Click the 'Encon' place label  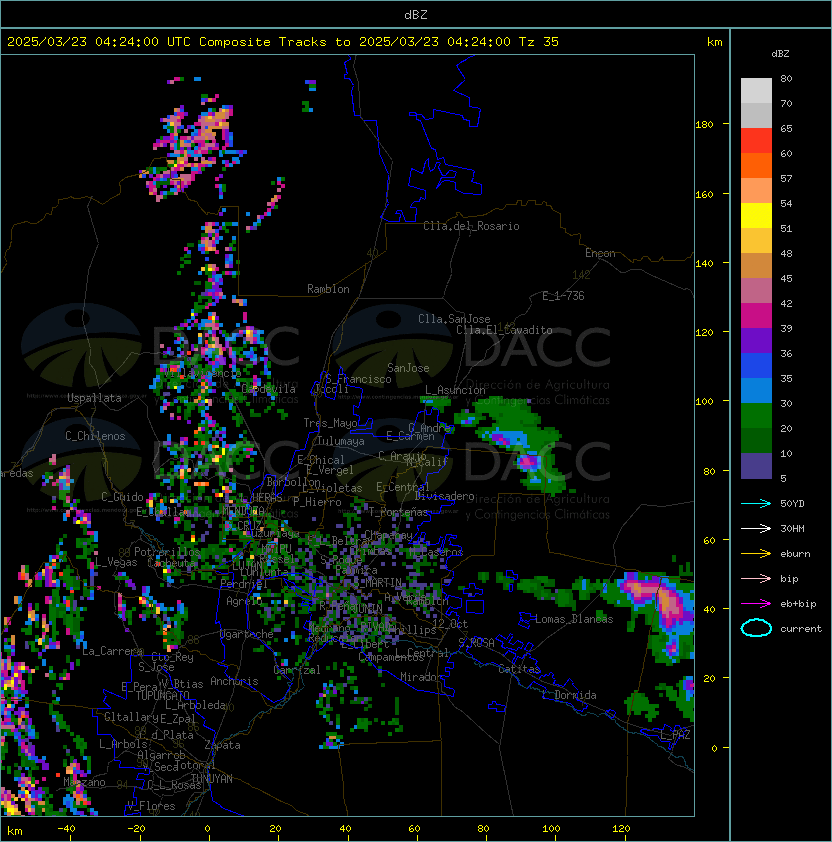pyautogui.click(x=600, y=253)
